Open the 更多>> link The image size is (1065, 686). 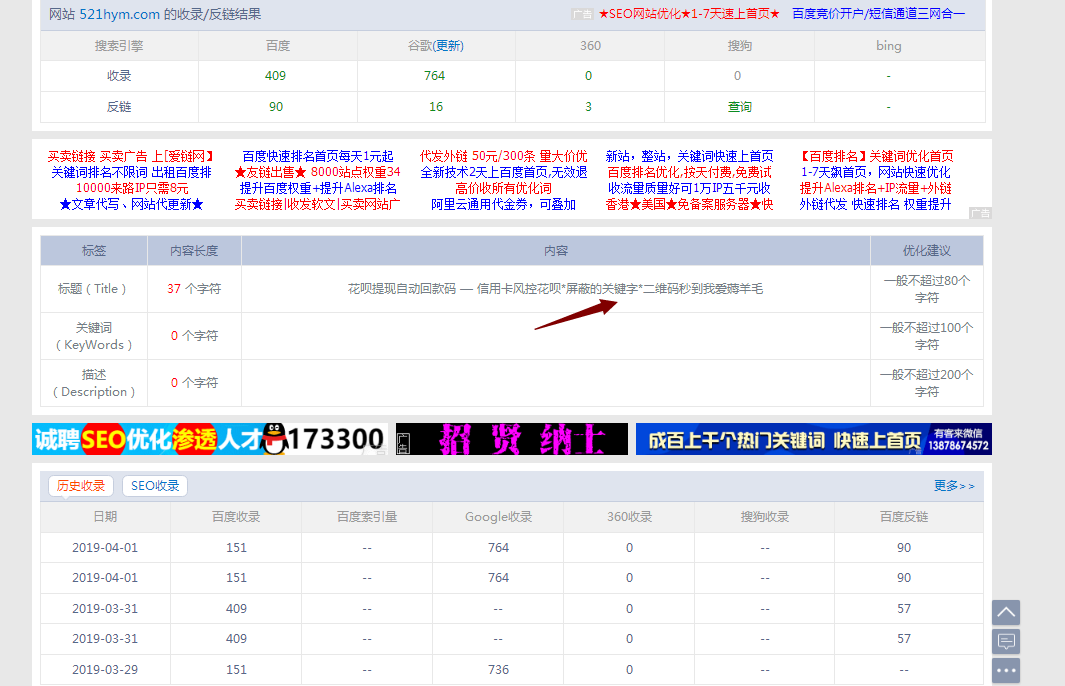[954, 486]
